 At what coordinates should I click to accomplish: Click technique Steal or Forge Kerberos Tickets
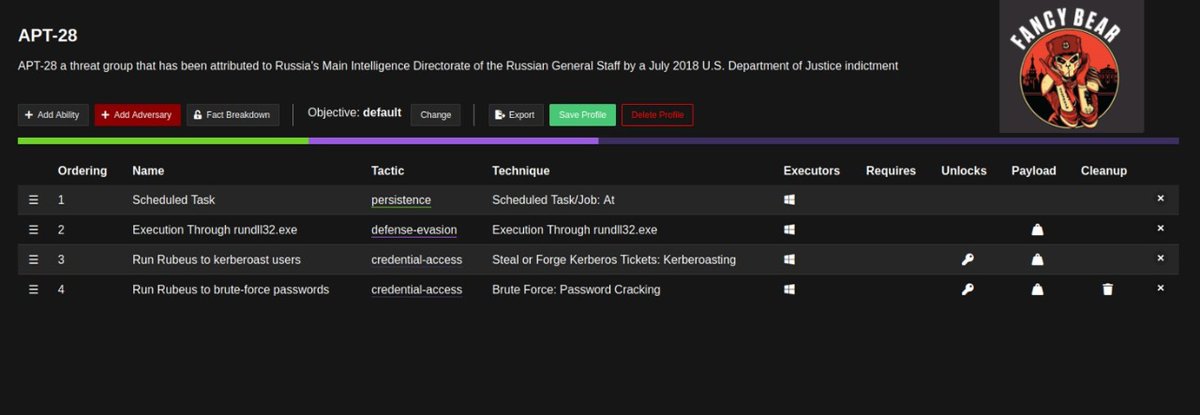(614, 260)
